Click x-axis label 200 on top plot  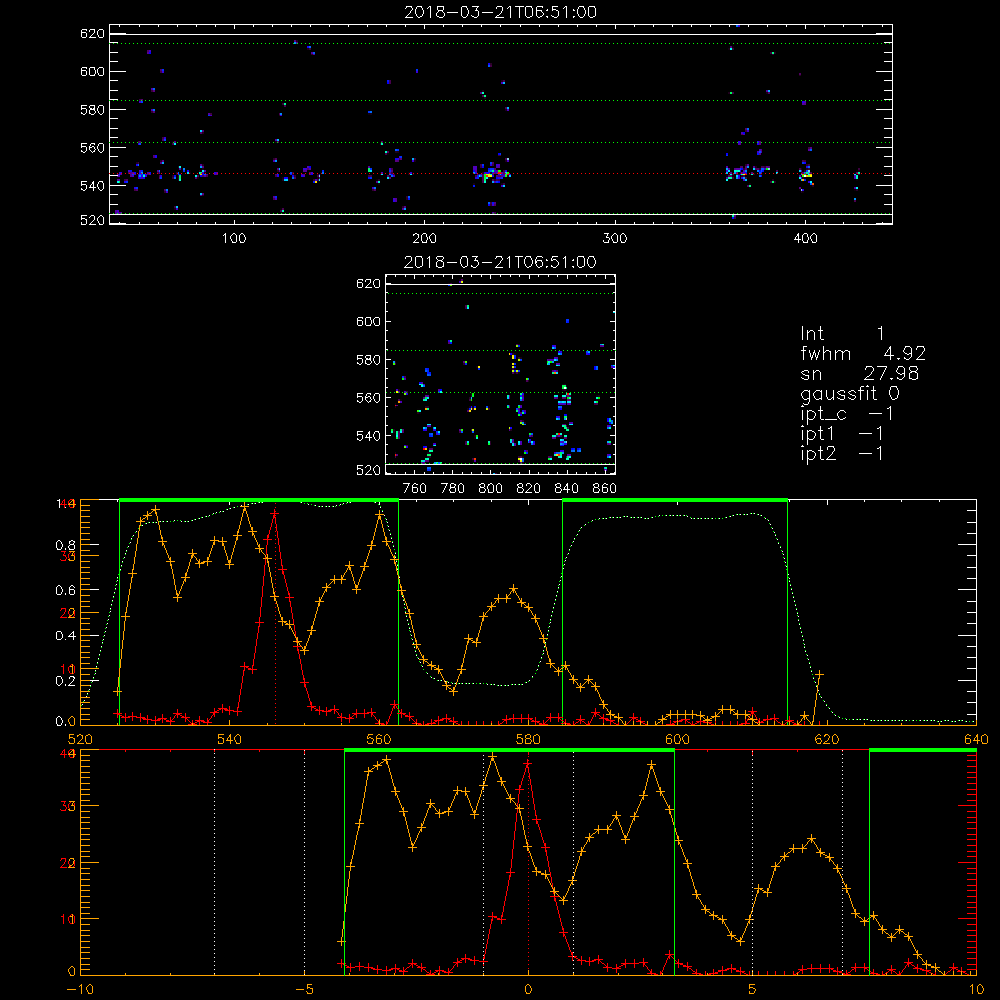[424, 239]
